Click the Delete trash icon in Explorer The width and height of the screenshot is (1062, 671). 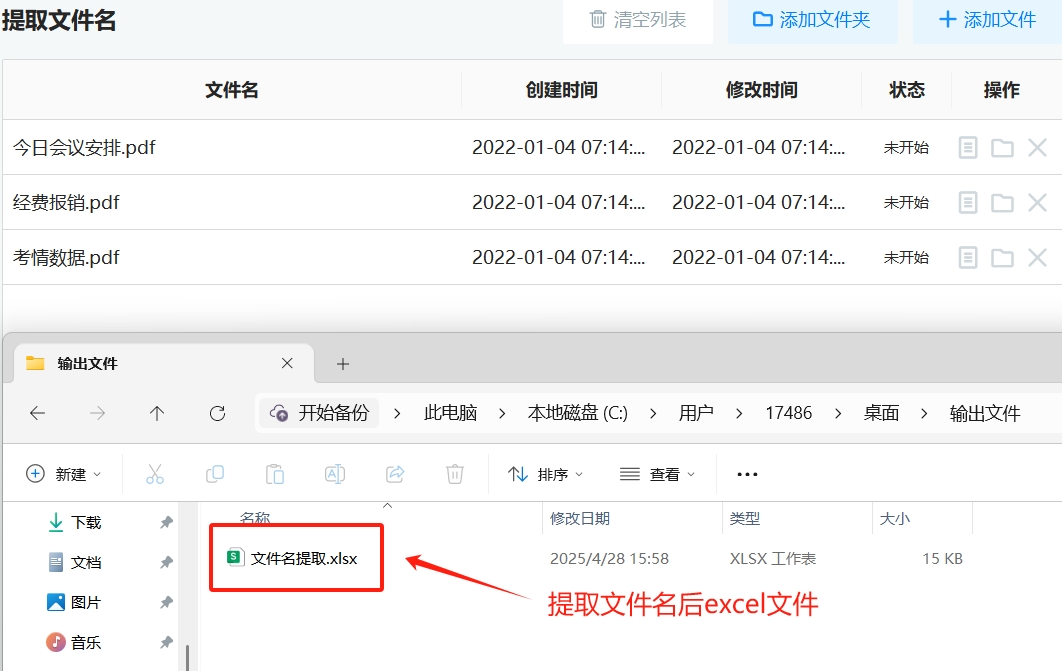[454, 474]
